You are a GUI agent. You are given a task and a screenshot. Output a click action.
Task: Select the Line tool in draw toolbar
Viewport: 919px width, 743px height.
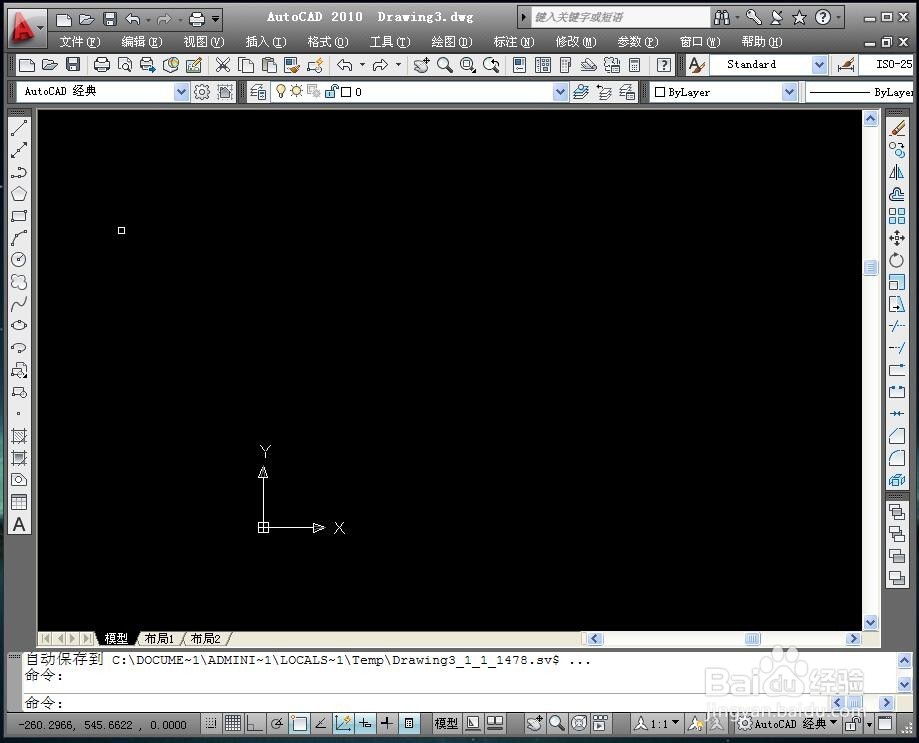pyautogui.click(x=19, y=128)
